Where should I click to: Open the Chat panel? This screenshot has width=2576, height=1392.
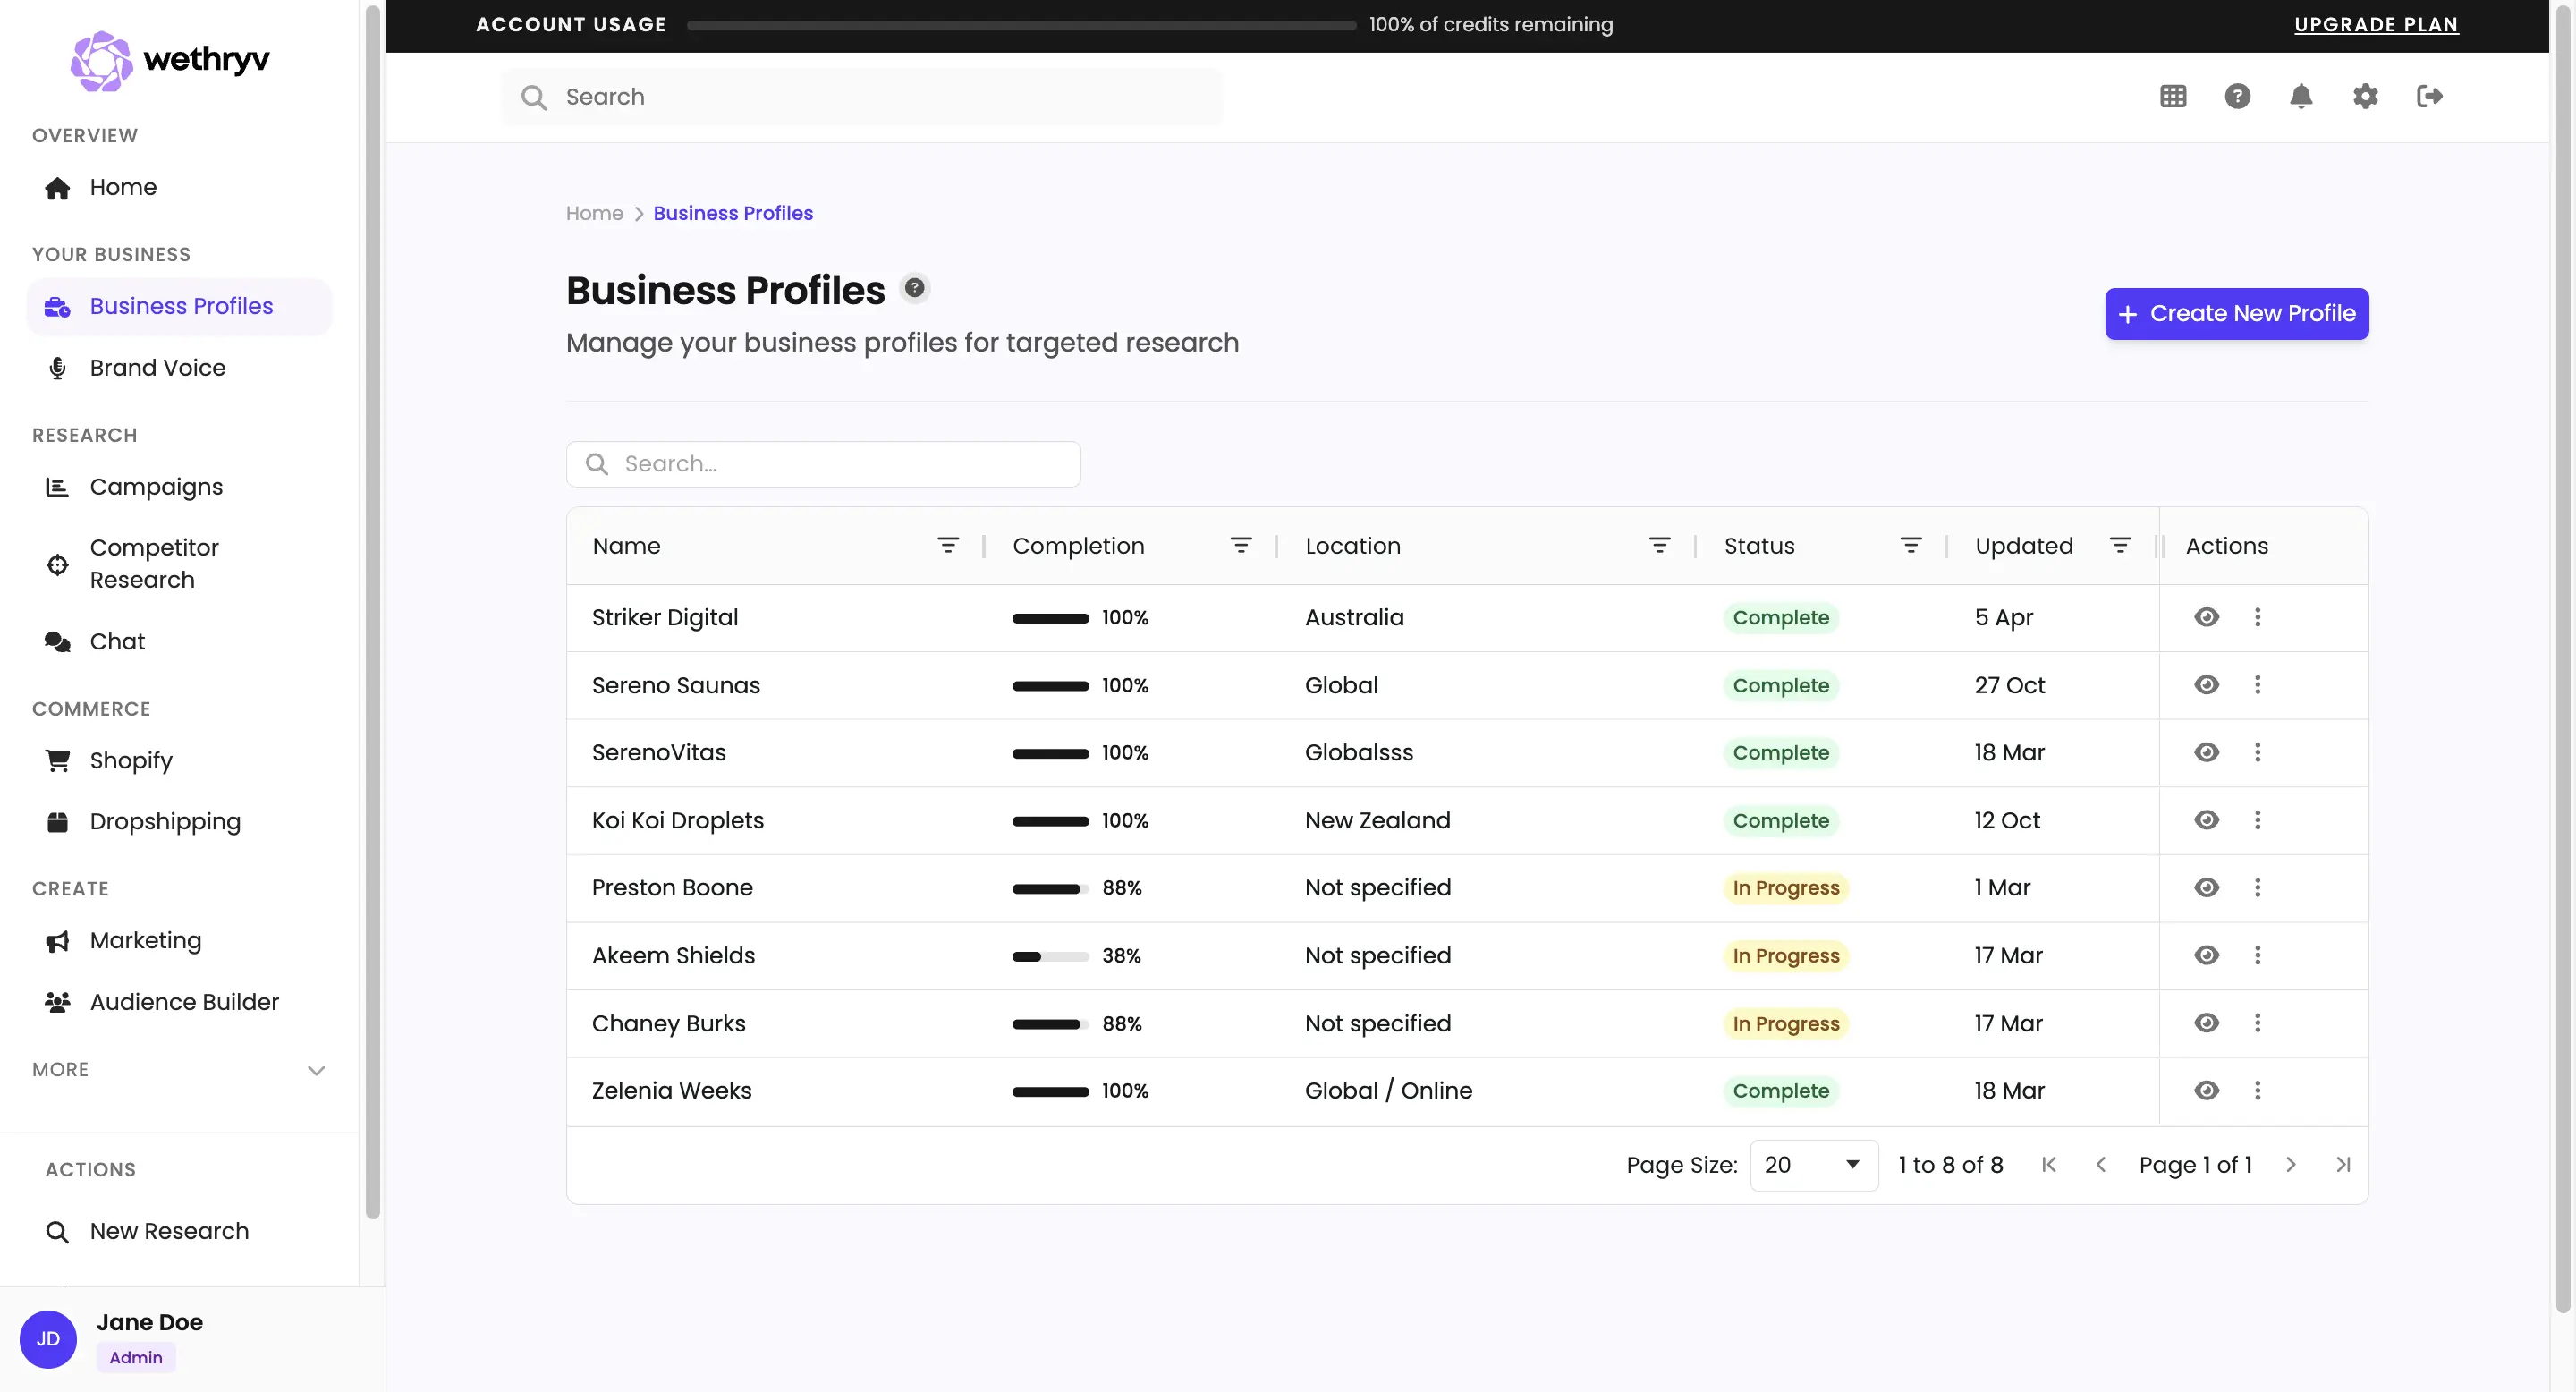116,641
